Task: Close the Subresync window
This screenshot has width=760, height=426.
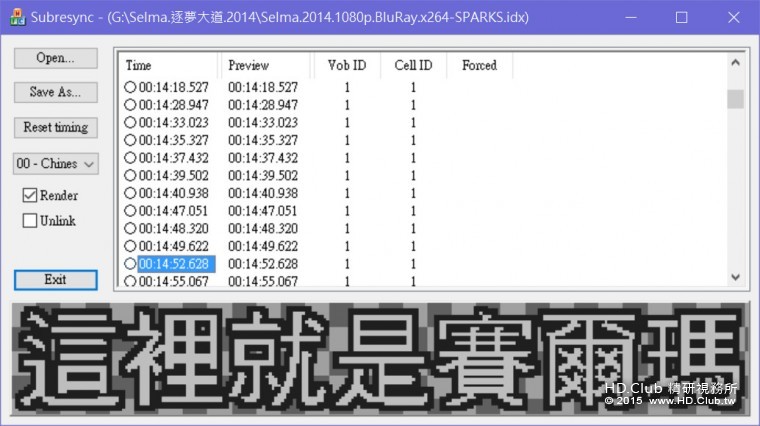Action: [x=733, y=17]
